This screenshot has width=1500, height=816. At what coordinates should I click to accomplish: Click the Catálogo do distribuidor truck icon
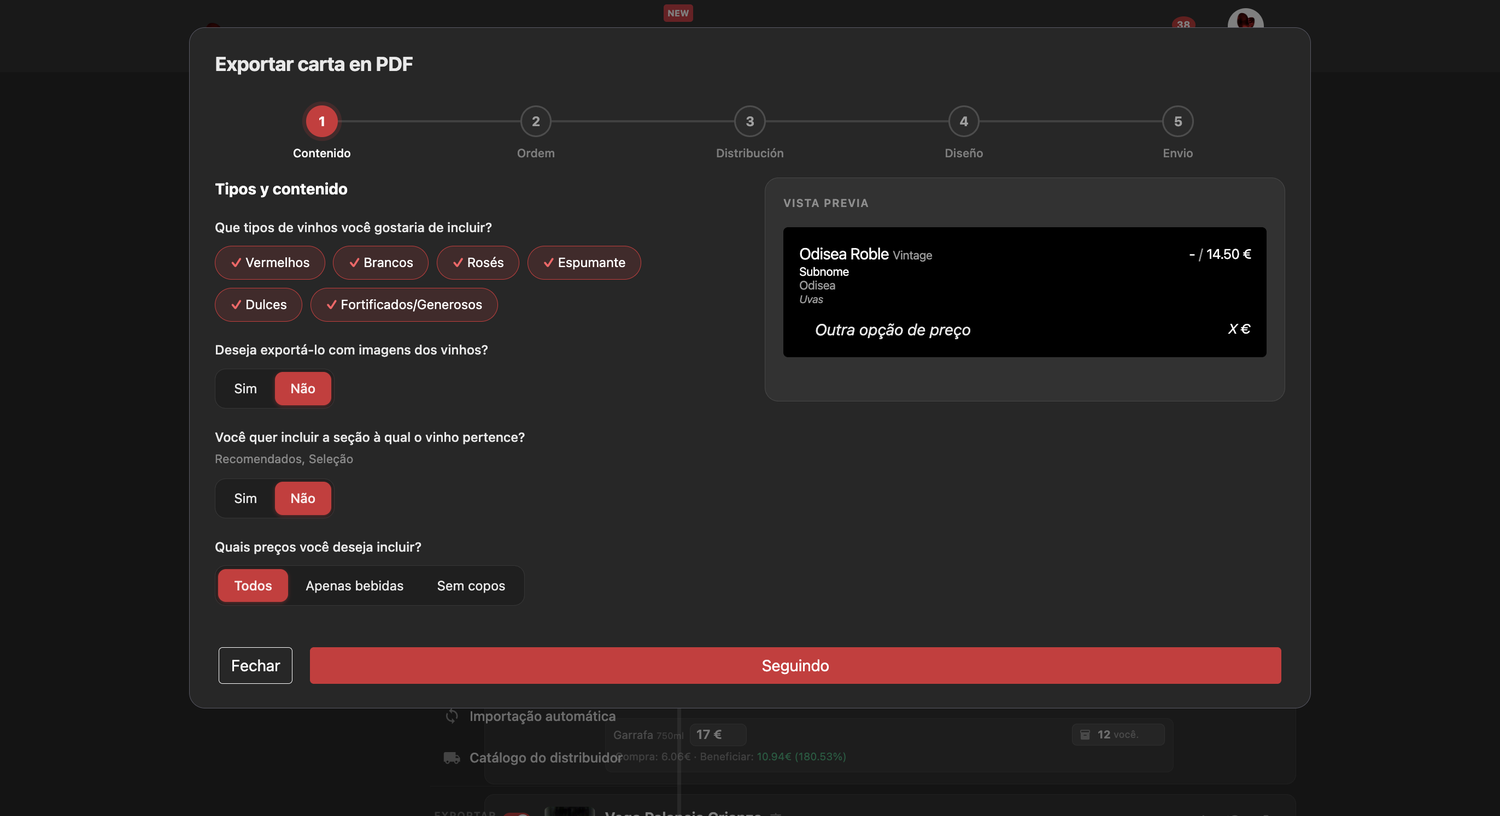[x=452, y=758]
